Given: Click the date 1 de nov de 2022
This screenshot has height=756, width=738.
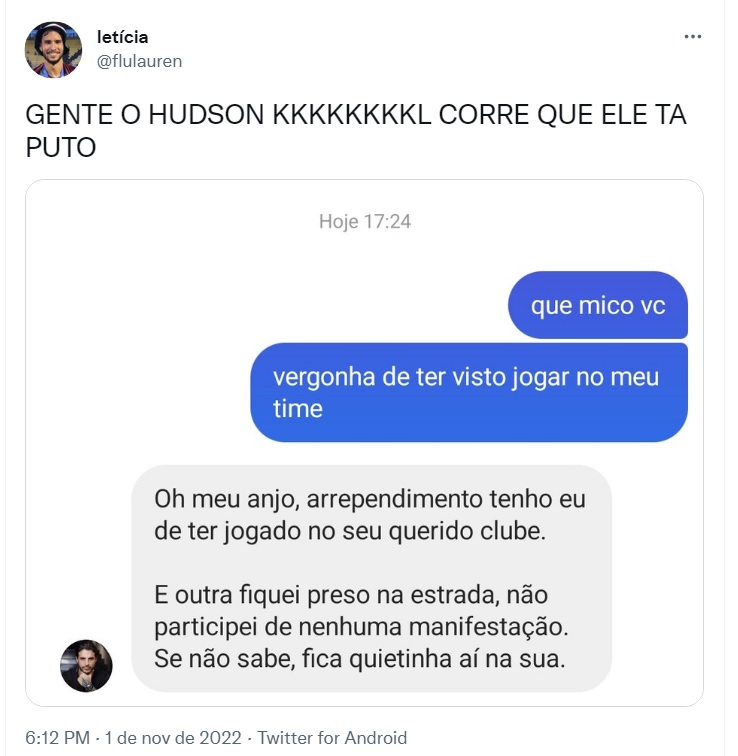Looking at the screenshot, I should pos(173,738).
